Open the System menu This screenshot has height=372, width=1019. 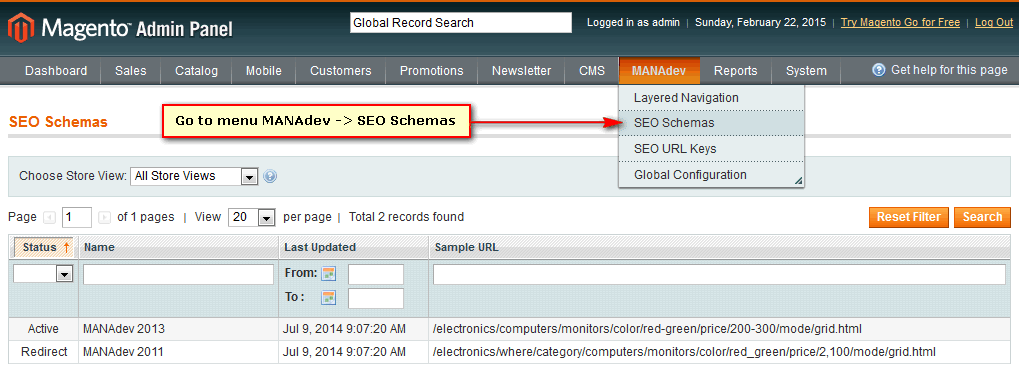coord(806,71)
